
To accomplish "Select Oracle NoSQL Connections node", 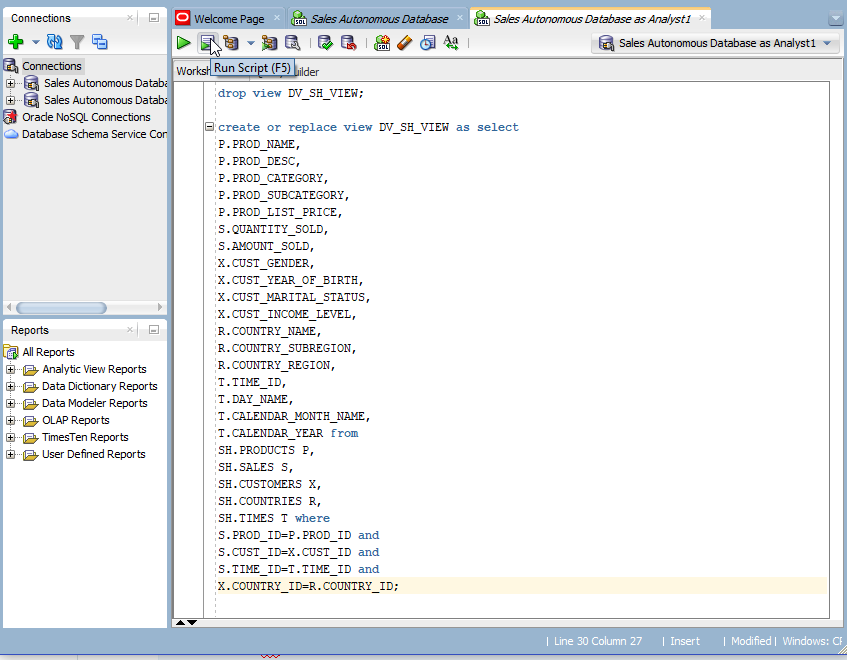I will click(86, 117).
